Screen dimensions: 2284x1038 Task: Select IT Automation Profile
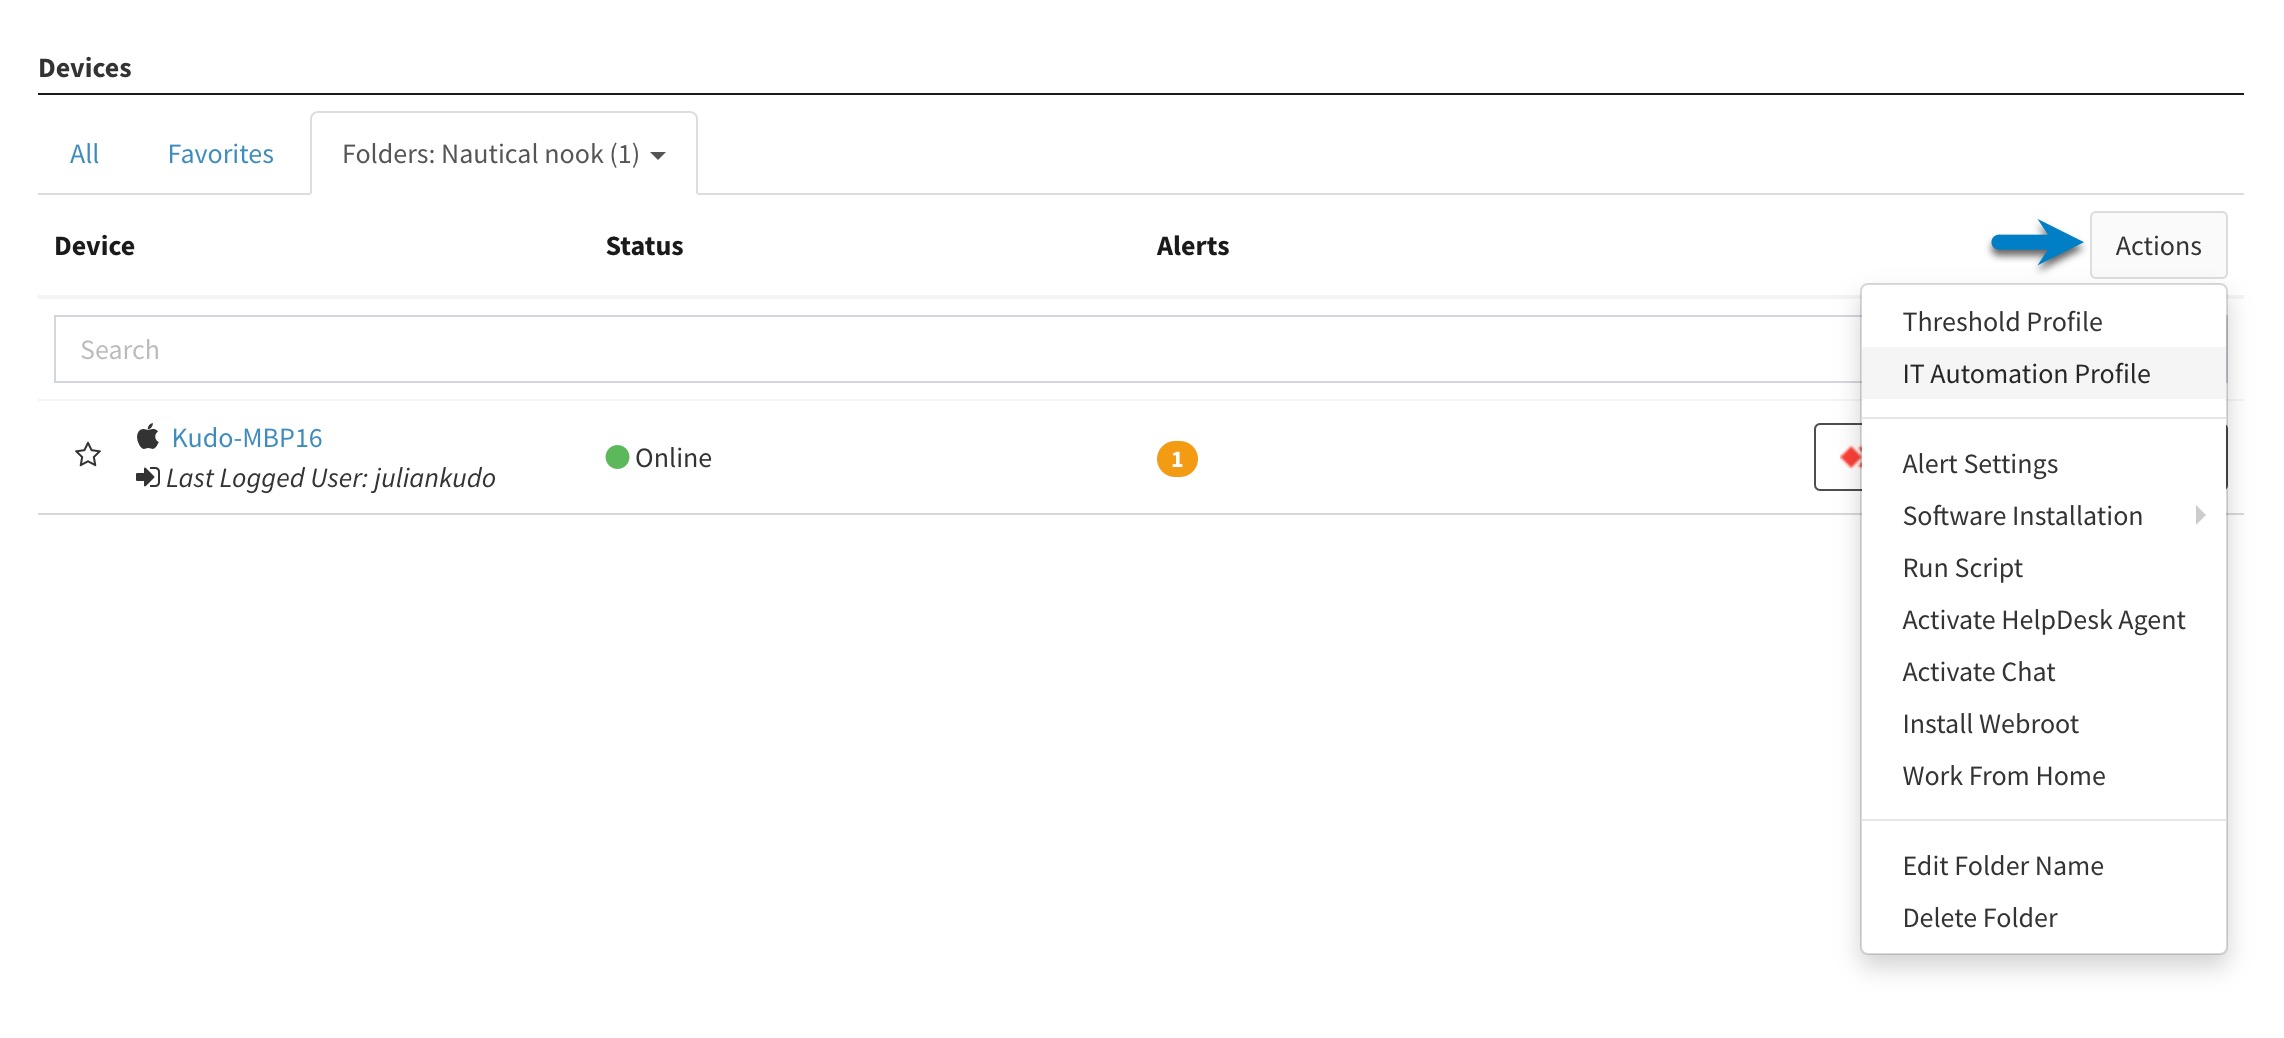coord(2026,373)
